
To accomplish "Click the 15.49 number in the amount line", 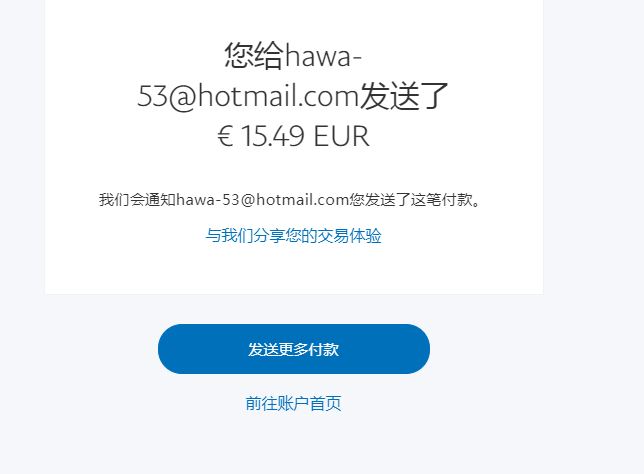I will point(272,136).
